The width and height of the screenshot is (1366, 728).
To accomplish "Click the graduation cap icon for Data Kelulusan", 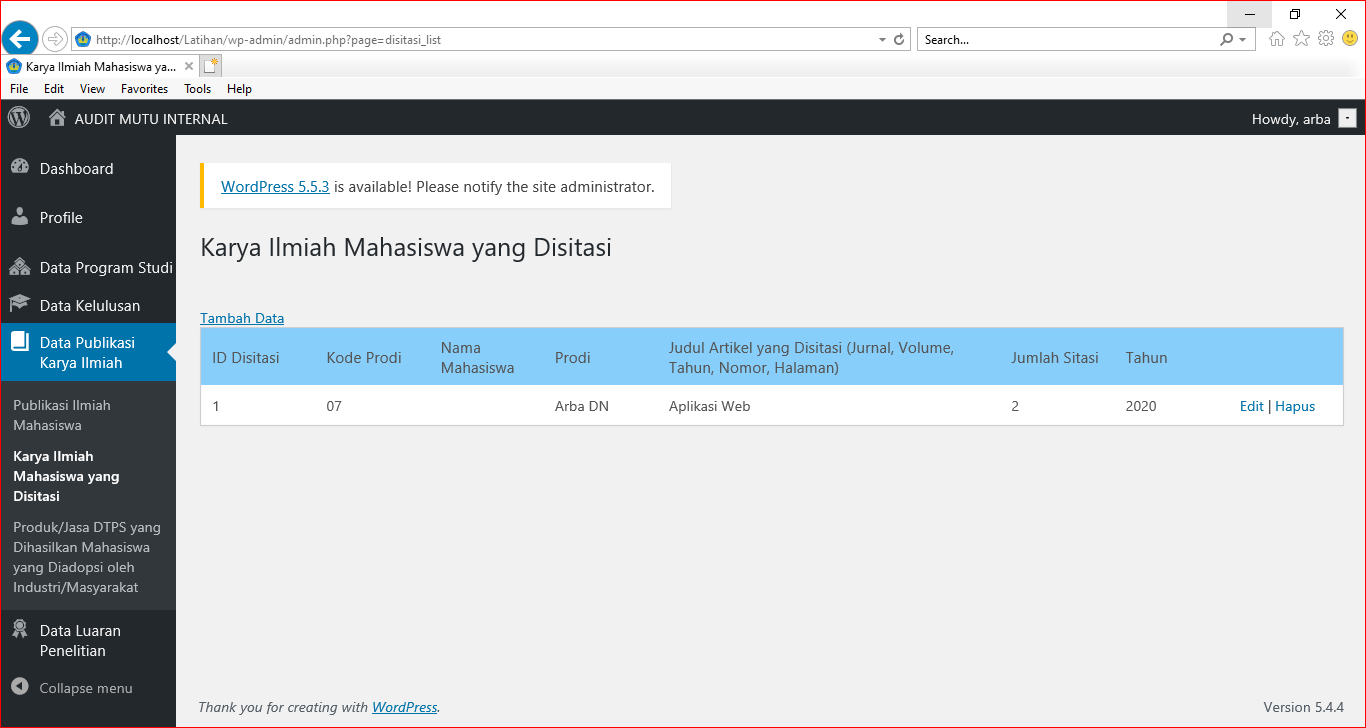I will [21, 304].
